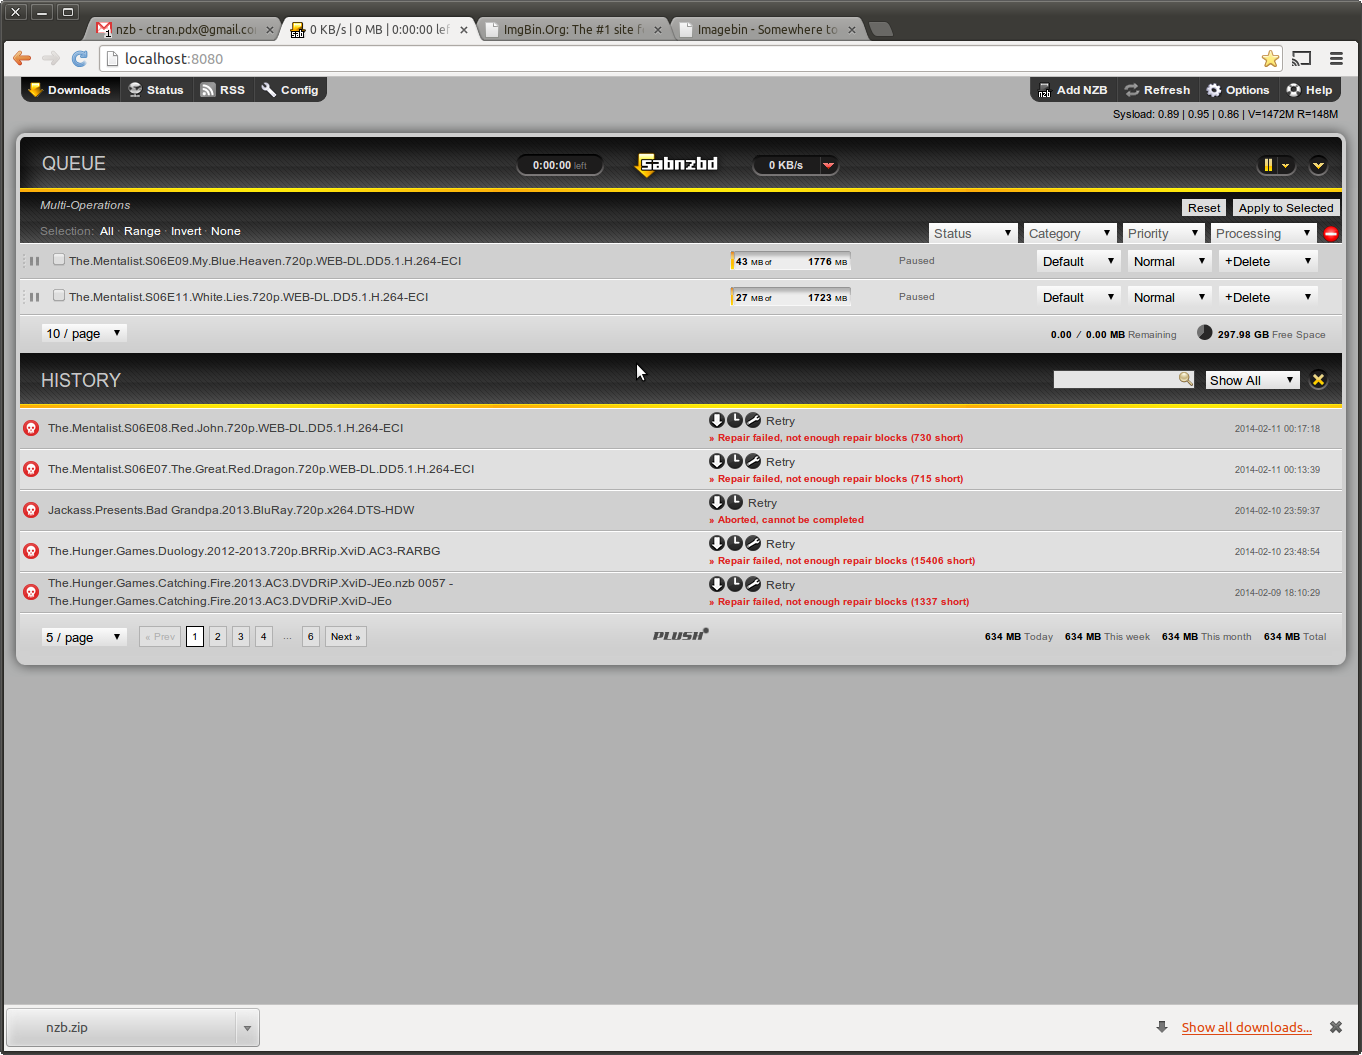Click Show all downloads link
The image size is (1362, 1055).
click(1246, 1028)
